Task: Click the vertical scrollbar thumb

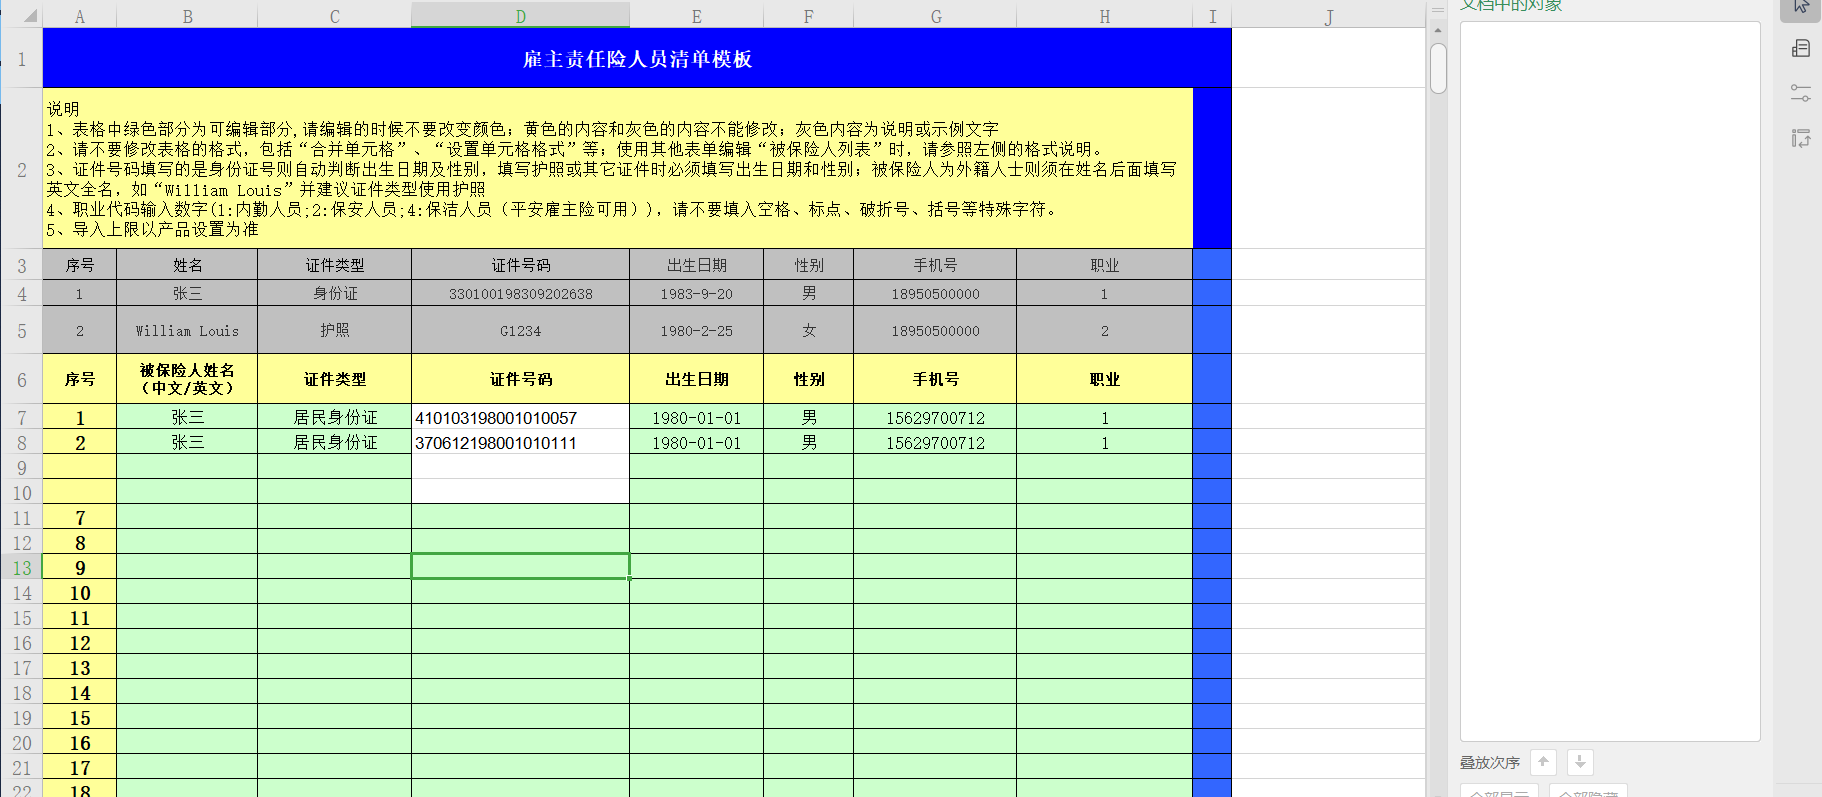Action: (1438, 67)
